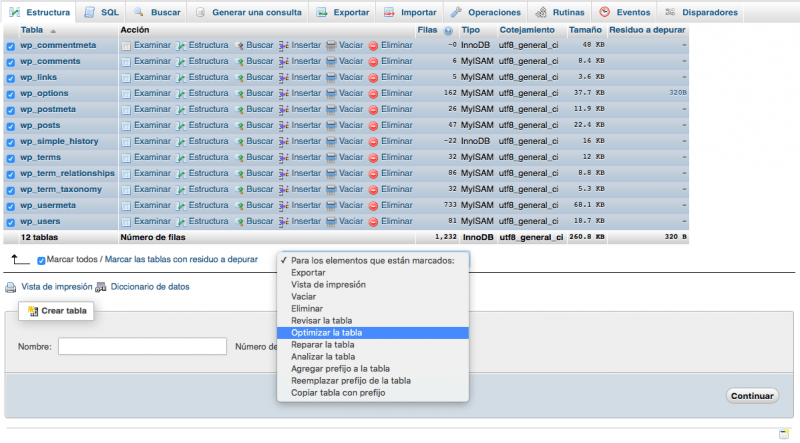
Task: Click red Eliminar icon for wp_posts
Action: (x=373, y=126)
